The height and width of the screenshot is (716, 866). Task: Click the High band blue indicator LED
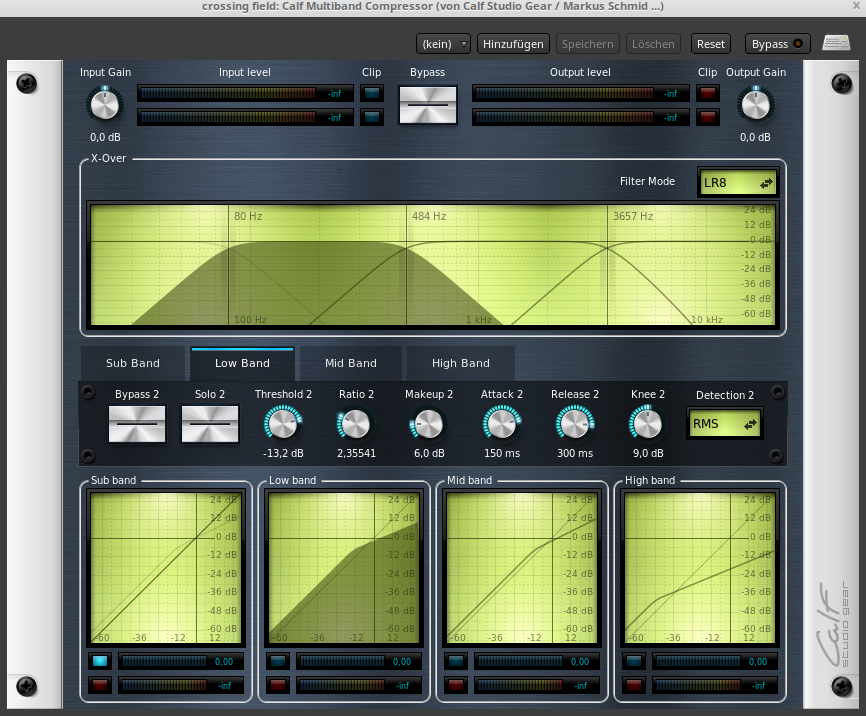(x=634, y=661)
